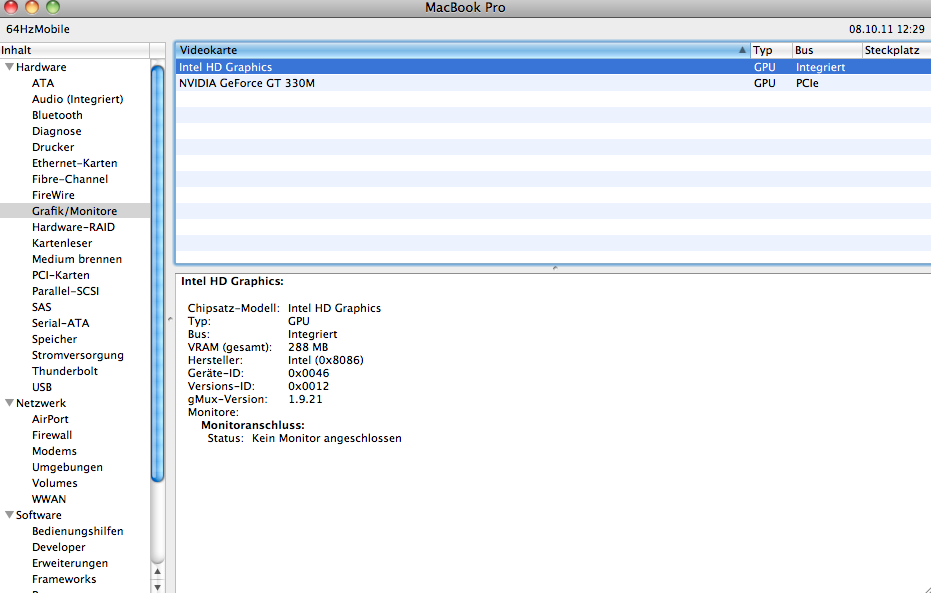Open Hardware-RAID entry
The width and height of the screenshot is (931, 593).
point(73,227)
